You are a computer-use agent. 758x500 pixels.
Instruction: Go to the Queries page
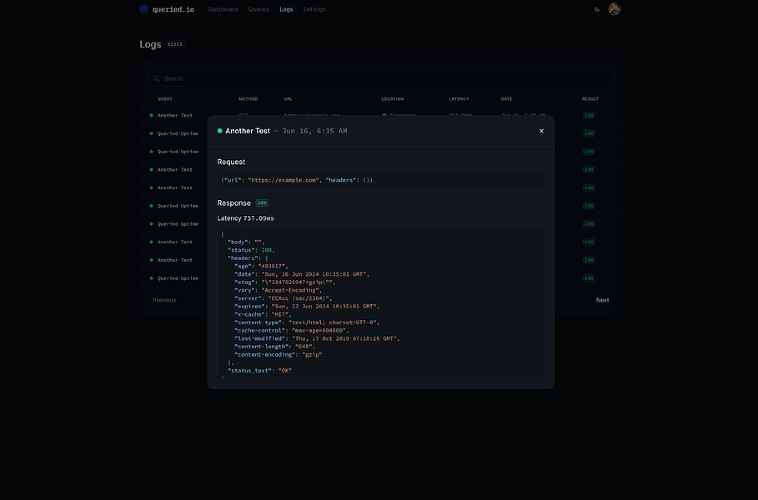coord(259,9)
